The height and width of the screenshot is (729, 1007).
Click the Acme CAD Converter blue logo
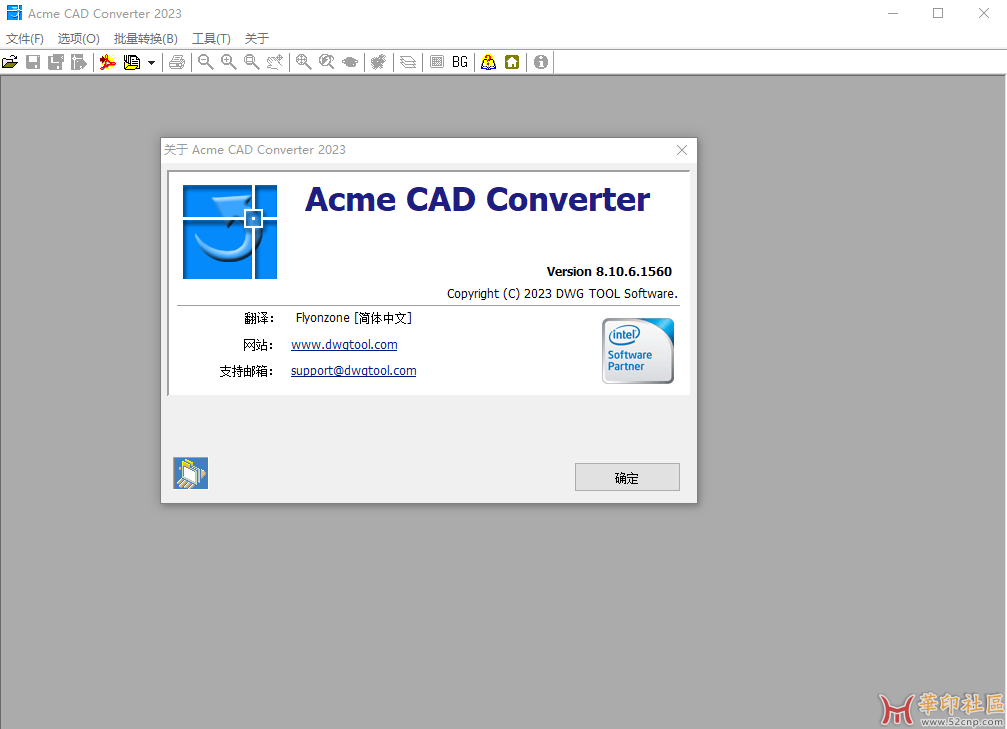230,232
